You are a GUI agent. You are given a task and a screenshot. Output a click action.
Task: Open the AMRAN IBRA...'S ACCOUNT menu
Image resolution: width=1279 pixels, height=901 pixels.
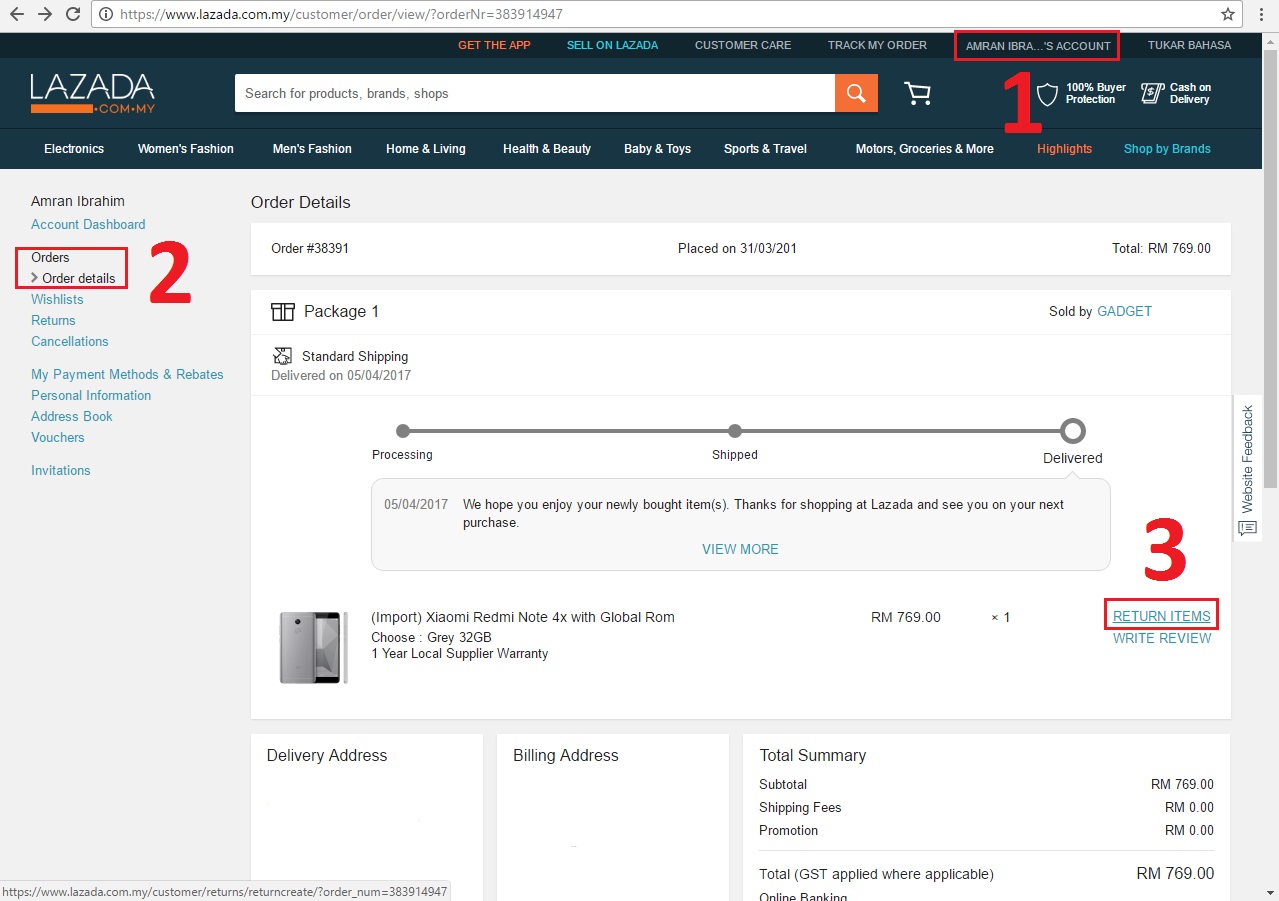(1038, 46)
